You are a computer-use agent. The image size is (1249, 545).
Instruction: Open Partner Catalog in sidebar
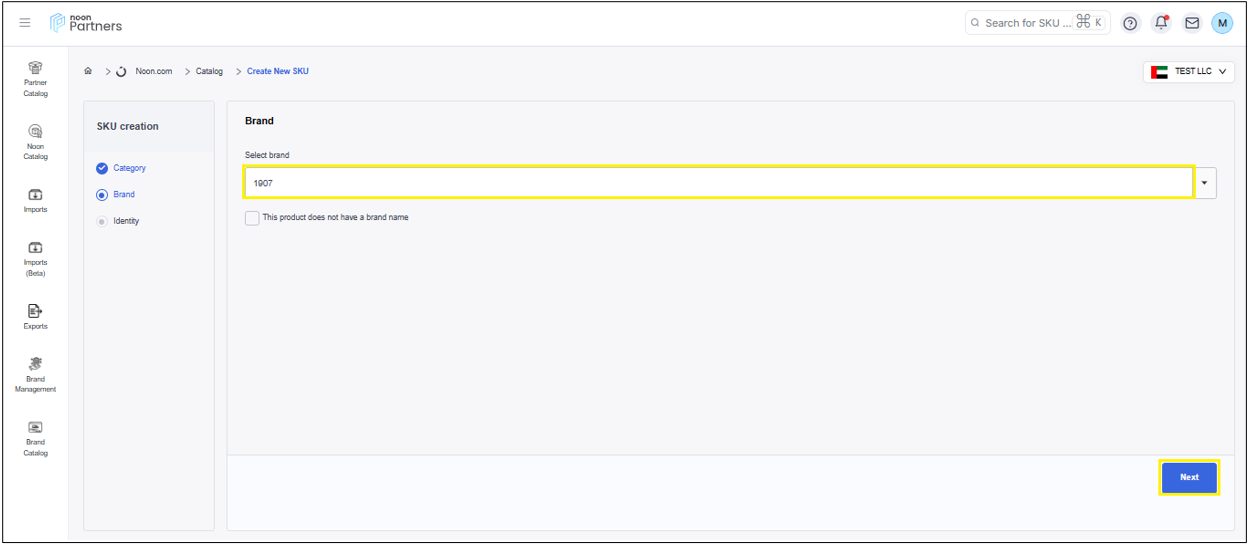pos(35,78)
